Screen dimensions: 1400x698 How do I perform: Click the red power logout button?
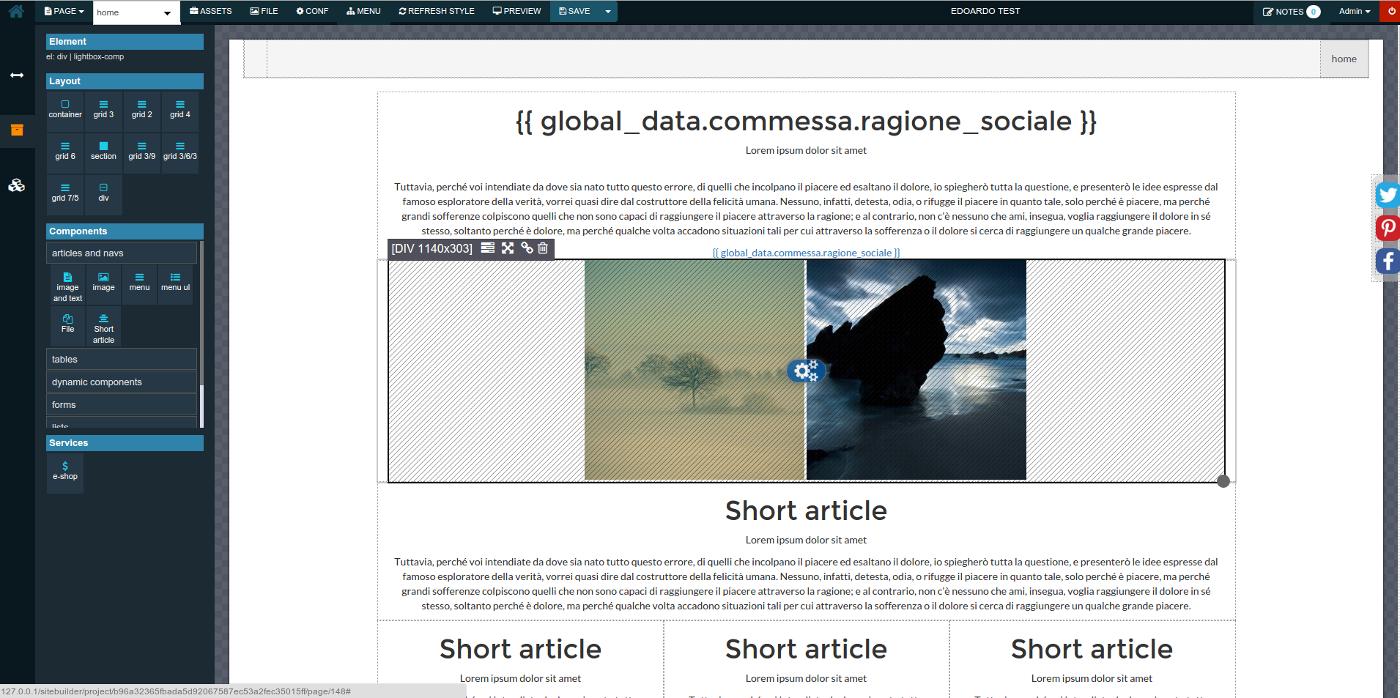click(x=1391, y=12)
